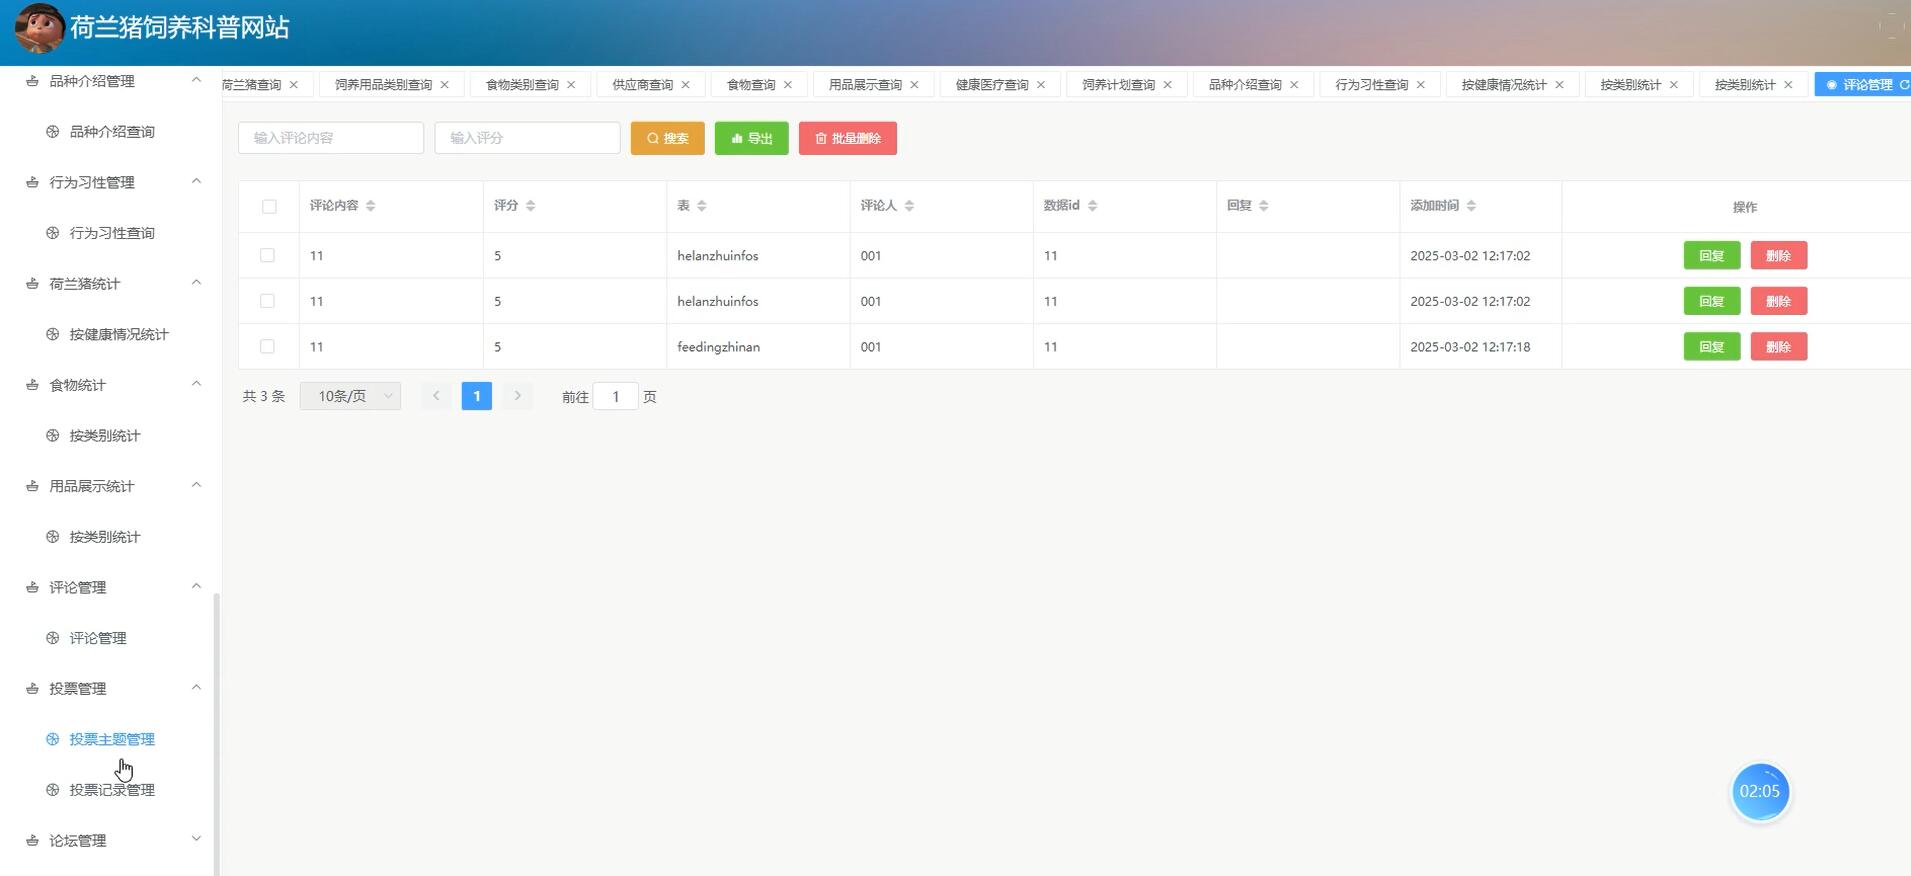1911x876 pixels.
Task: Click icon beside 投票记录管理 item
Action: 53,790
